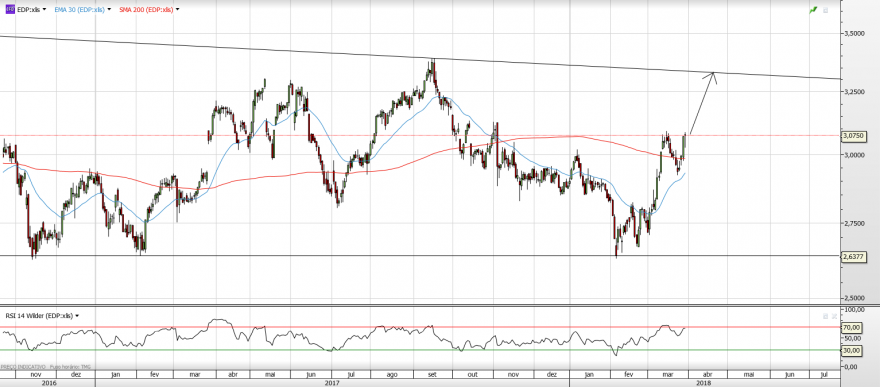Click the 50,00 RSI axis value

click(x=852, y=338)
